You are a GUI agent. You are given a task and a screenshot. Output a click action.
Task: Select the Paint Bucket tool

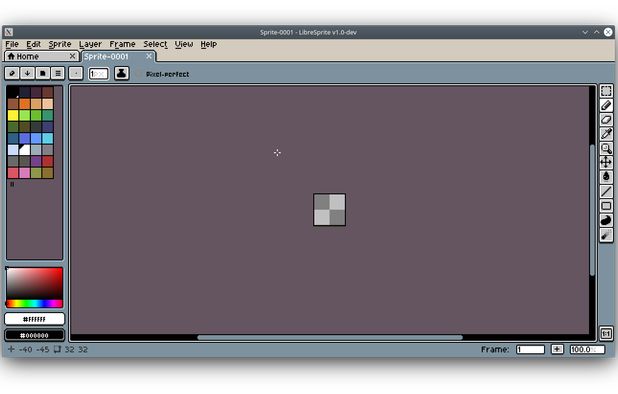[606, 177]
